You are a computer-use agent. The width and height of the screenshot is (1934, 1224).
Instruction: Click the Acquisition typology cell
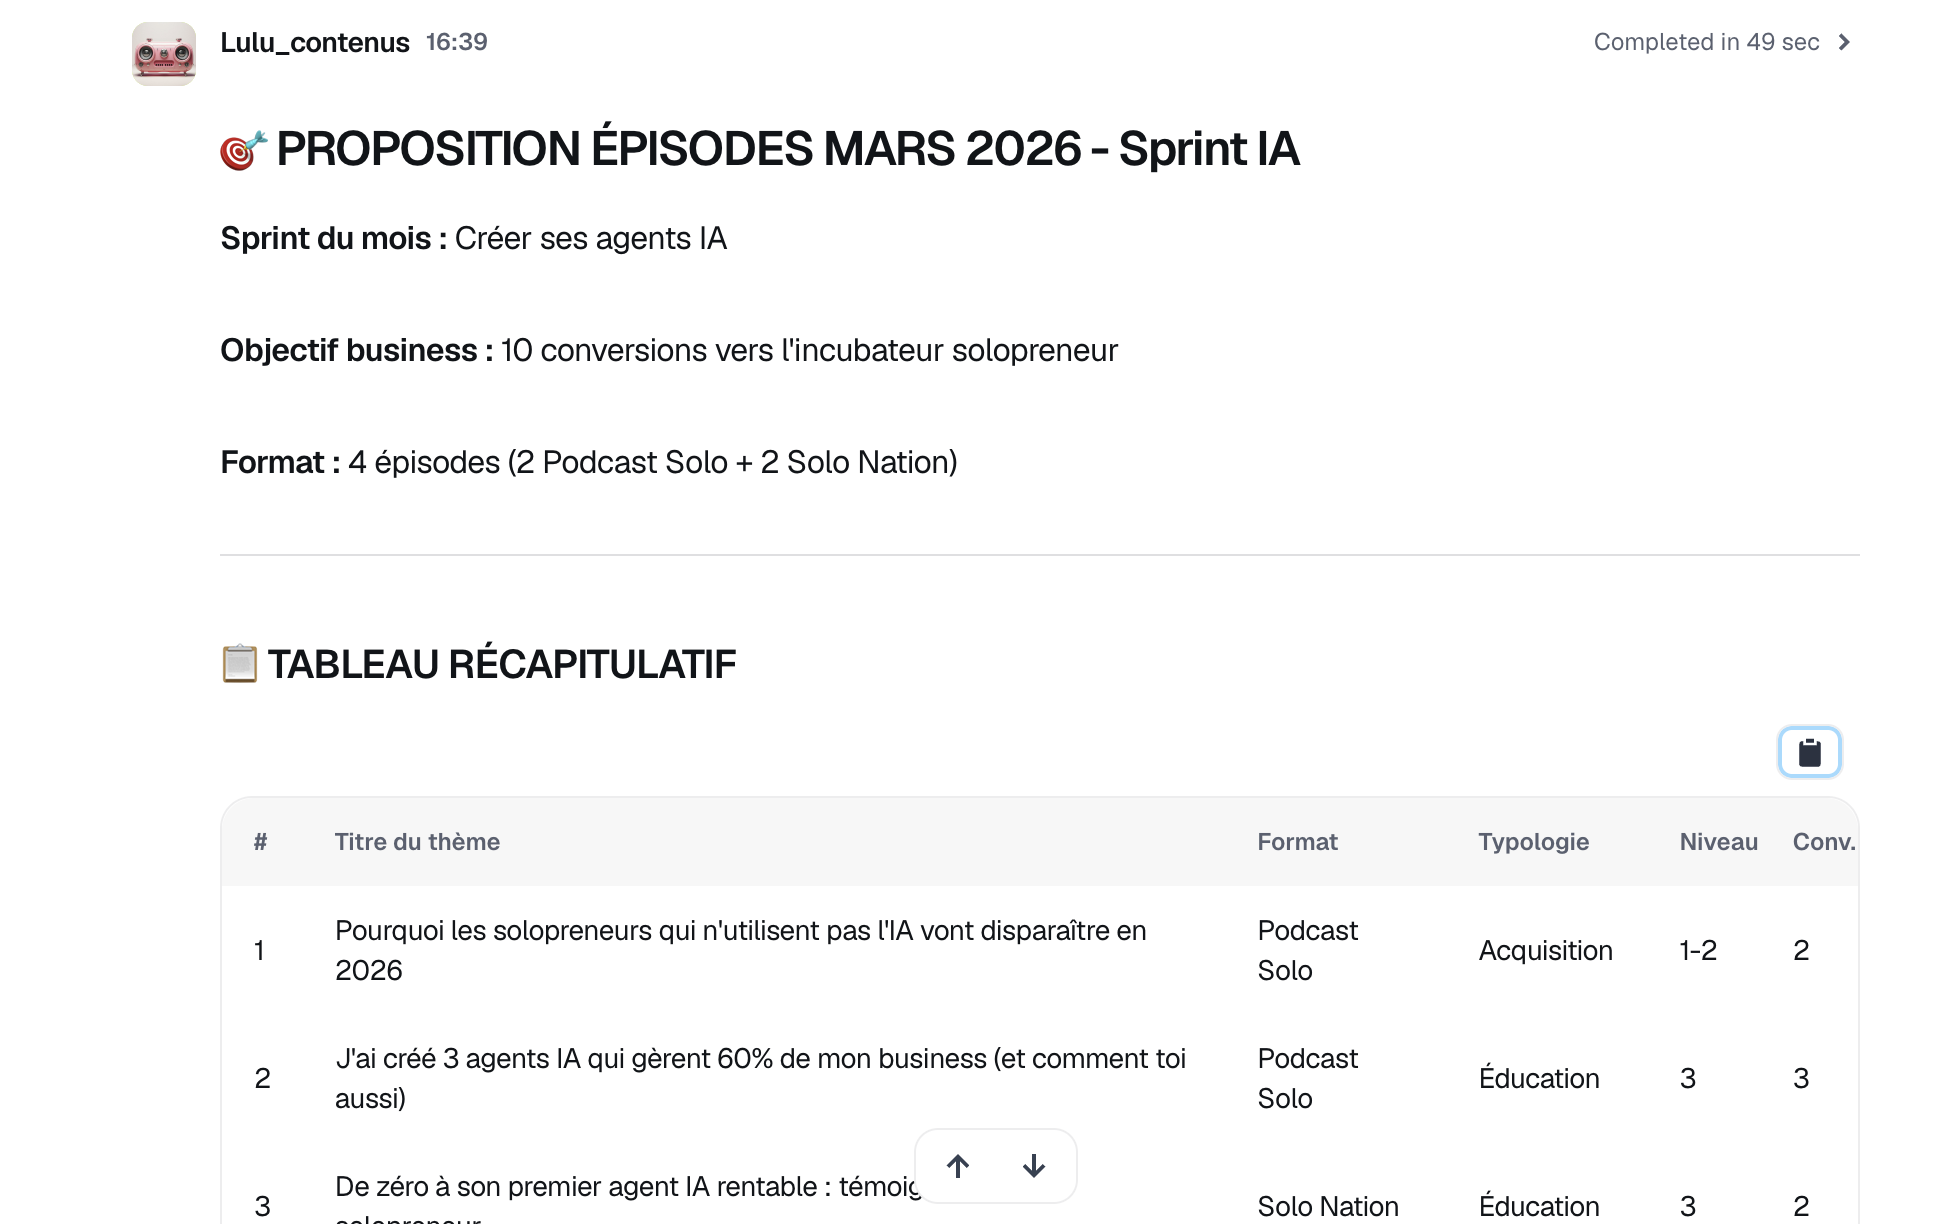[x=1546, y=950]
